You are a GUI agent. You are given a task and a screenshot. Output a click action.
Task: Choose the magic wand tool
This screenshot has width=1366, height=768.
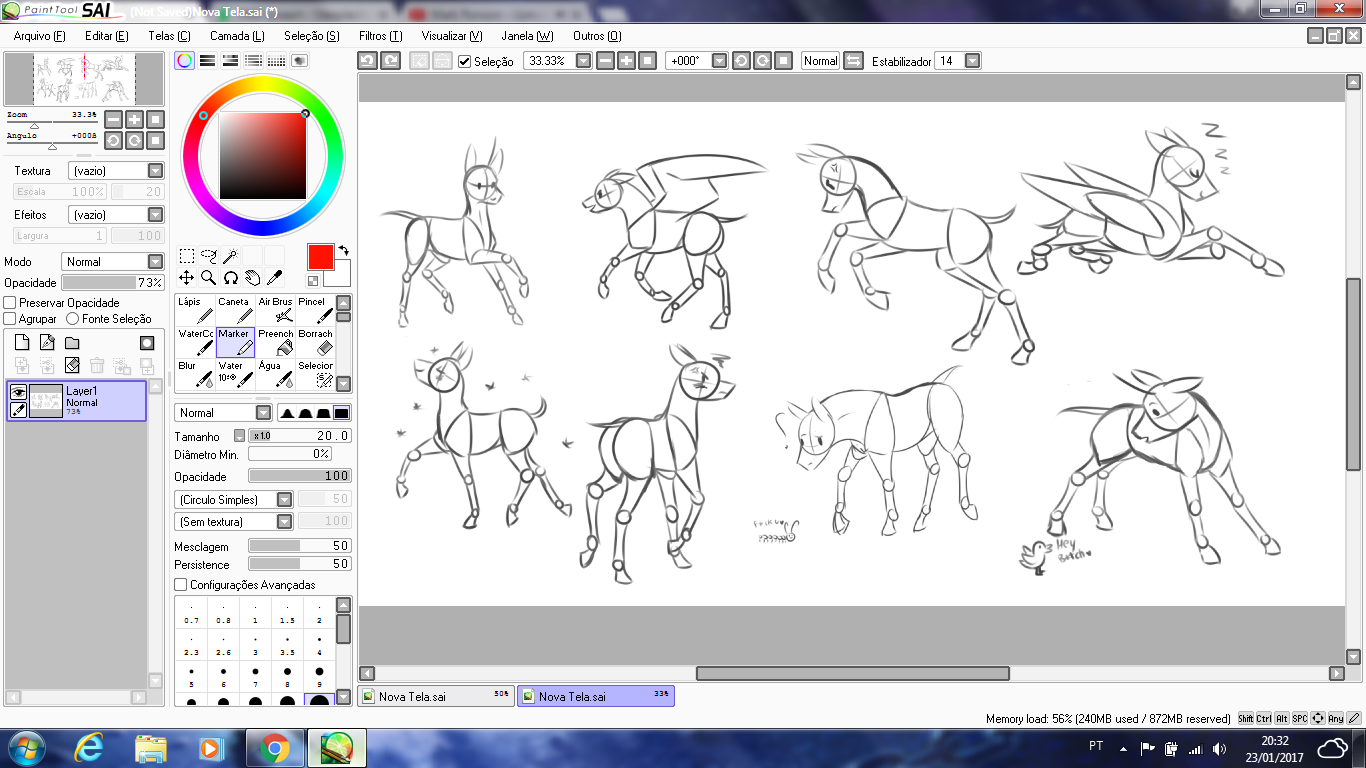(x=231, y=256)
